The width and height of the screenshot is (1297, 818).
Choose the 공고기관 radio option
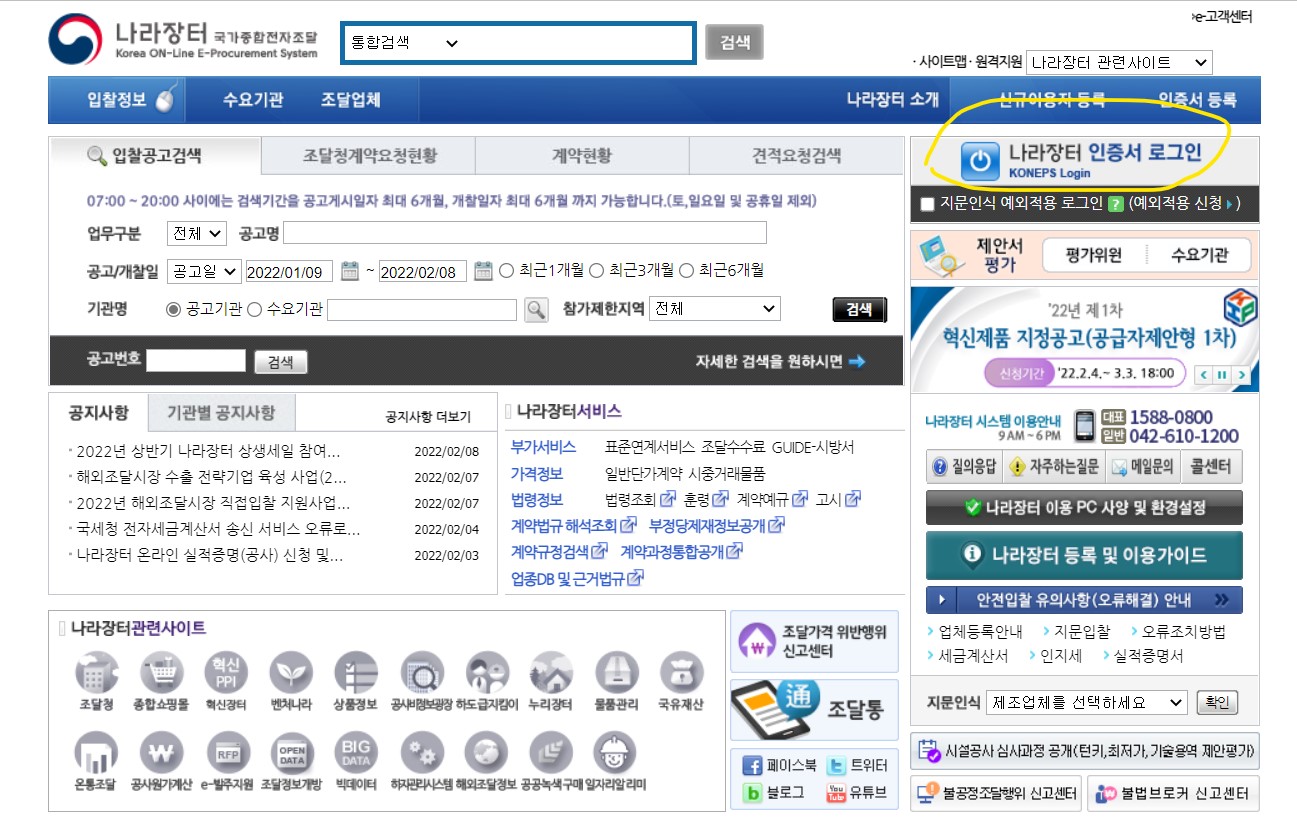(174, 309)
